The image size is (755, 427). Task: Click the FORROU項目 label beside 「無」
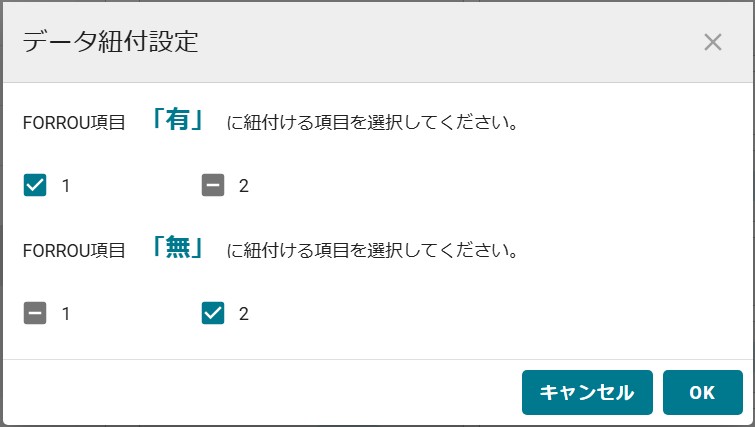tap(73, 251)
